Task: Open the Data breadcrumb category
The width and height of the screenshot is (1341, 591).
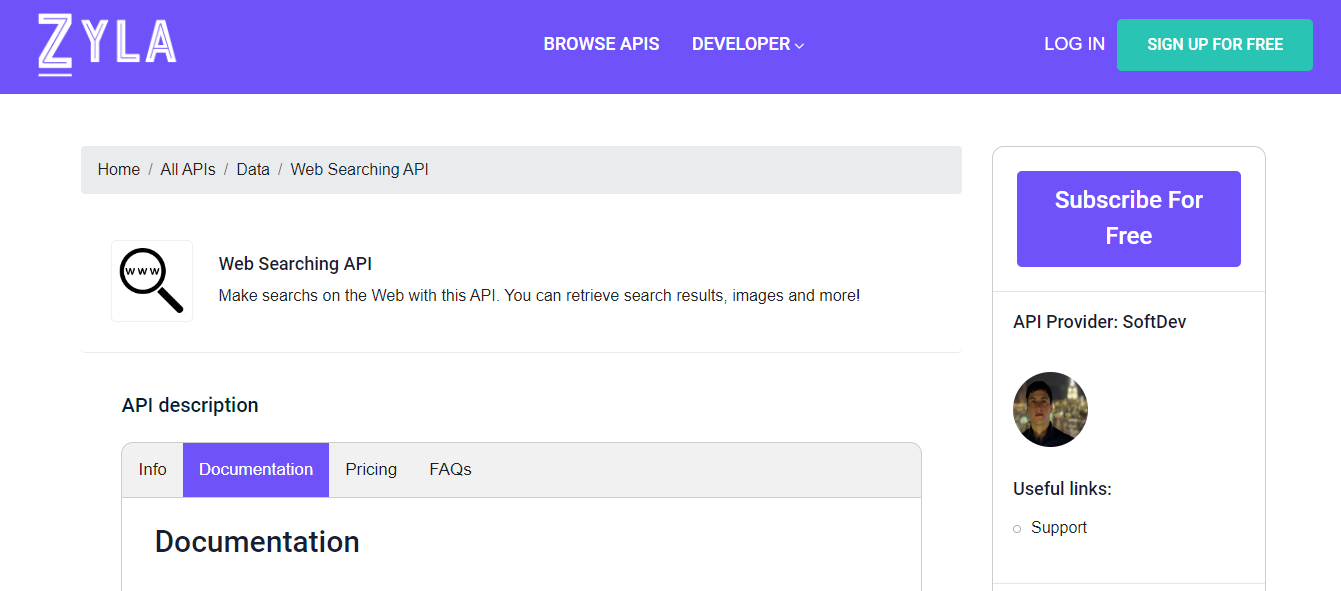Action: [x=253, y=169]
